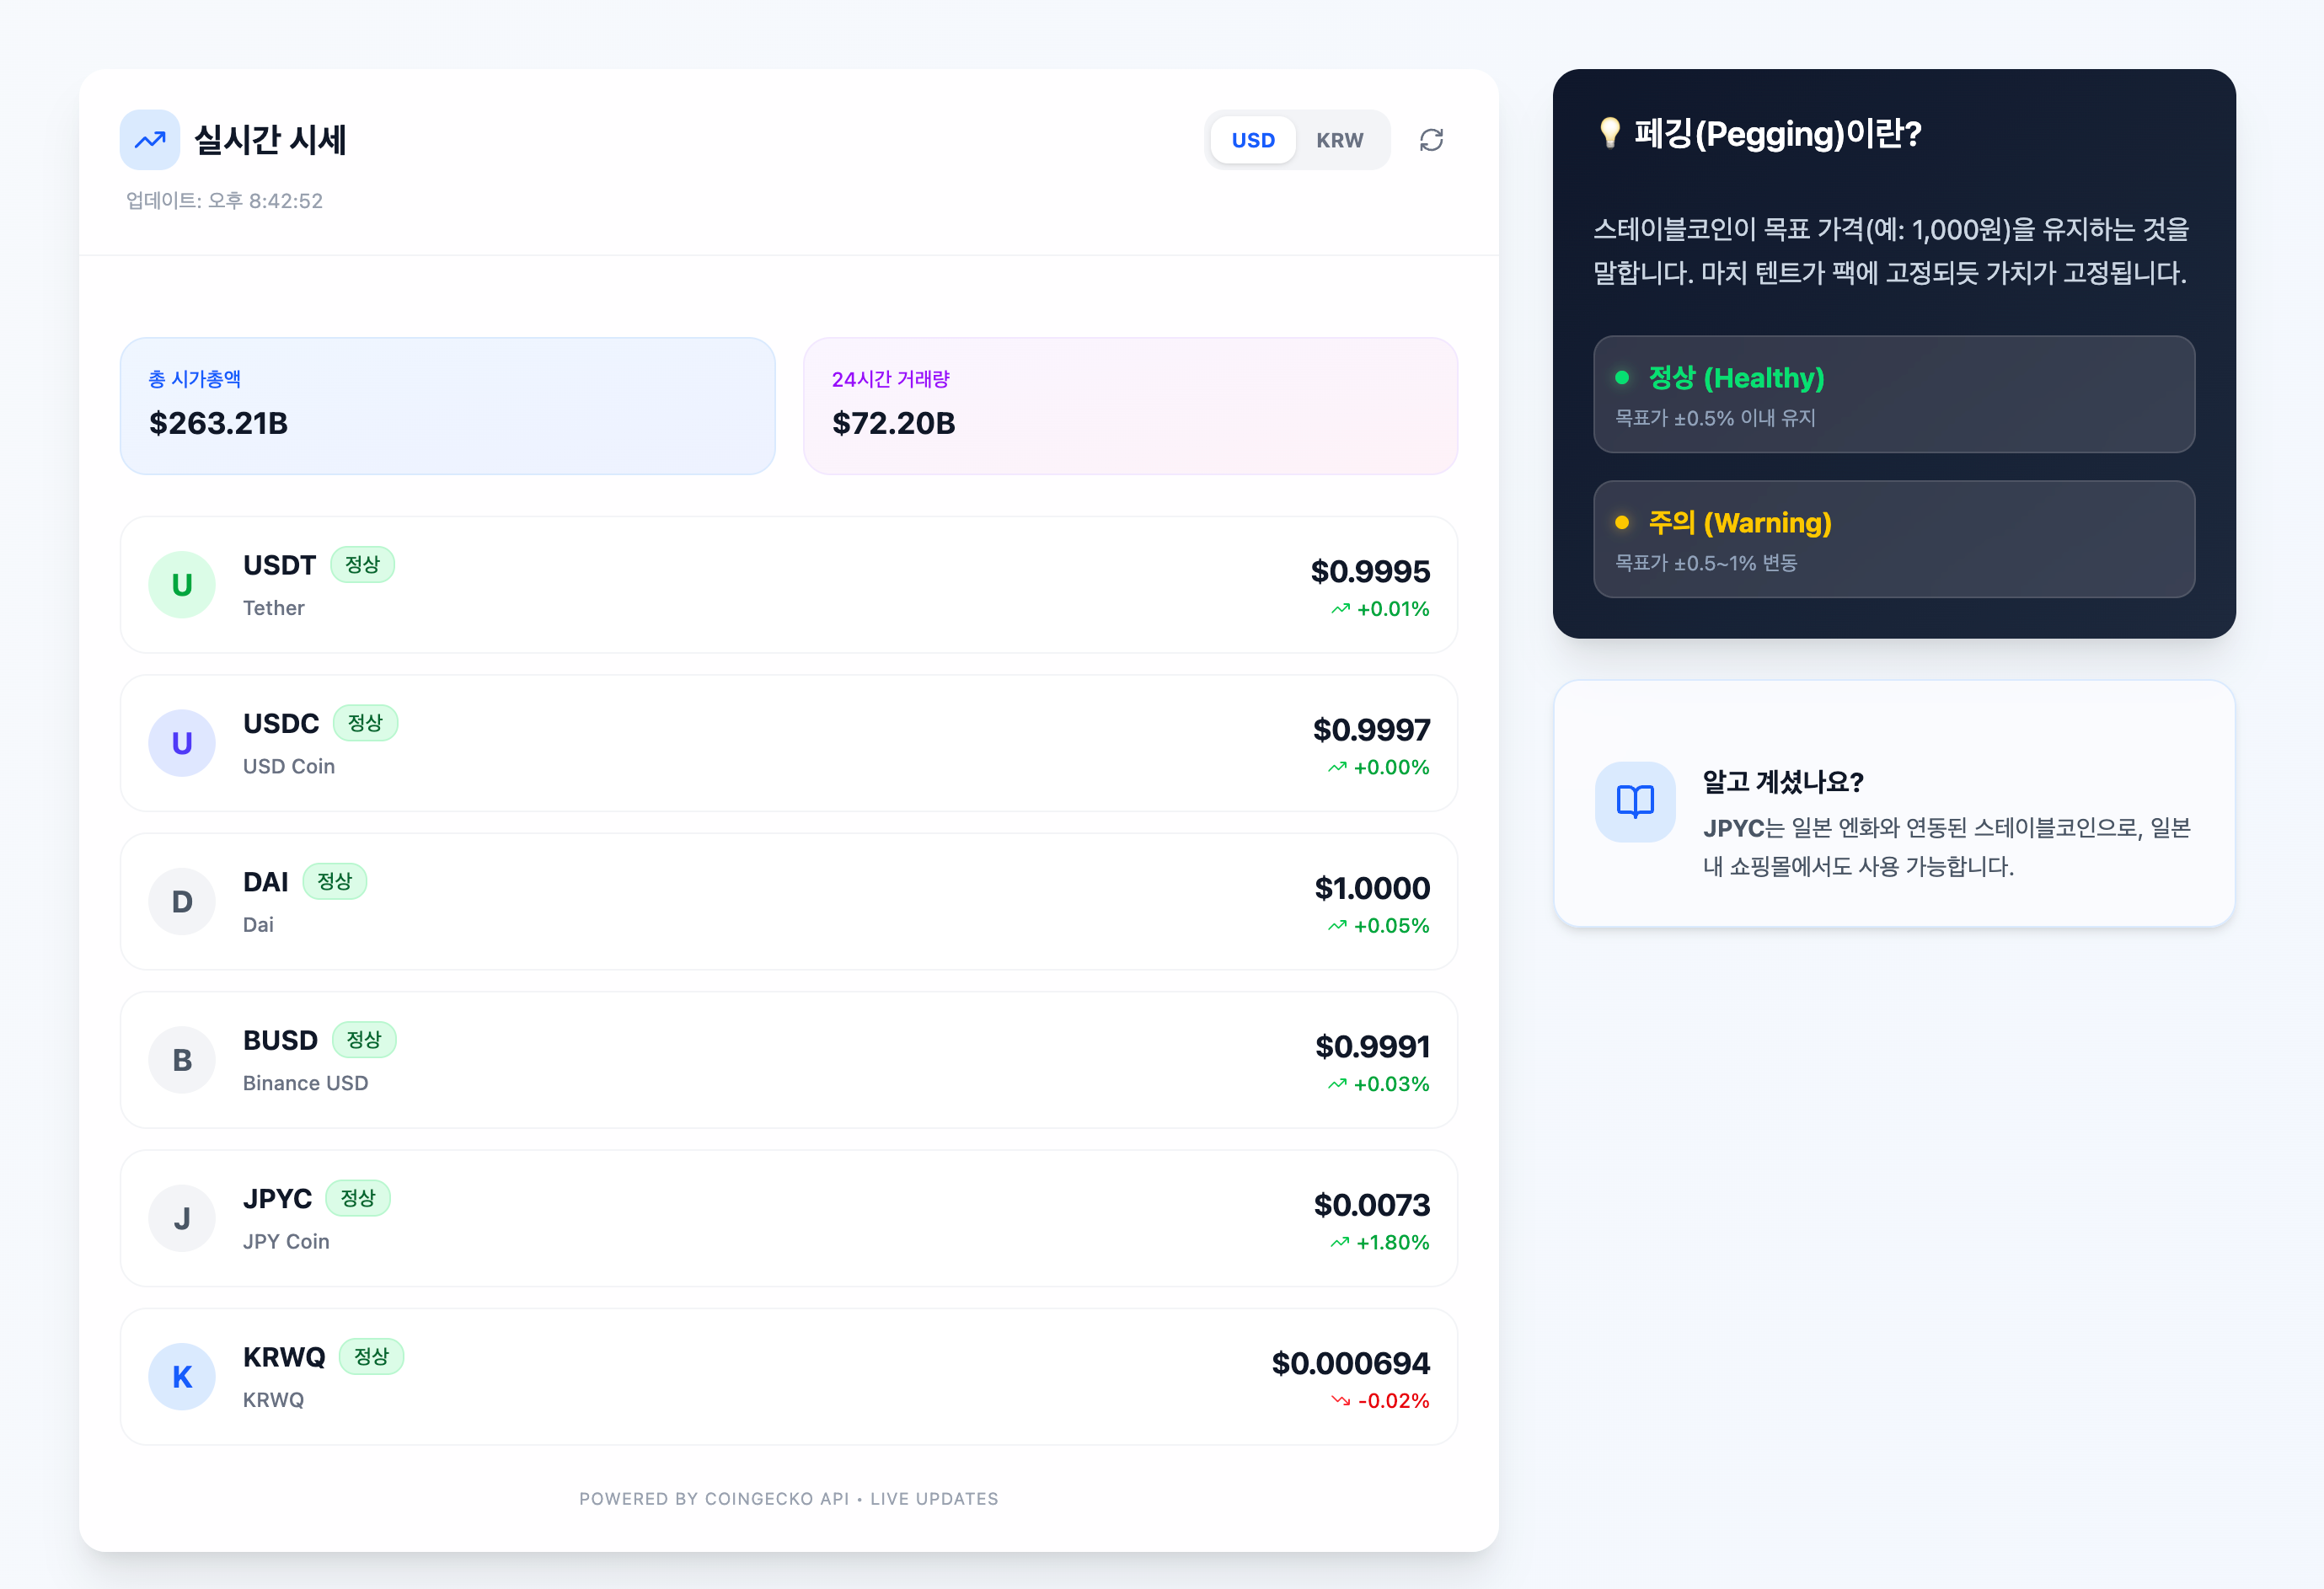Click the yellow dot in Warning card
Viewport: 2324px width, 1589px height.
1622,523
